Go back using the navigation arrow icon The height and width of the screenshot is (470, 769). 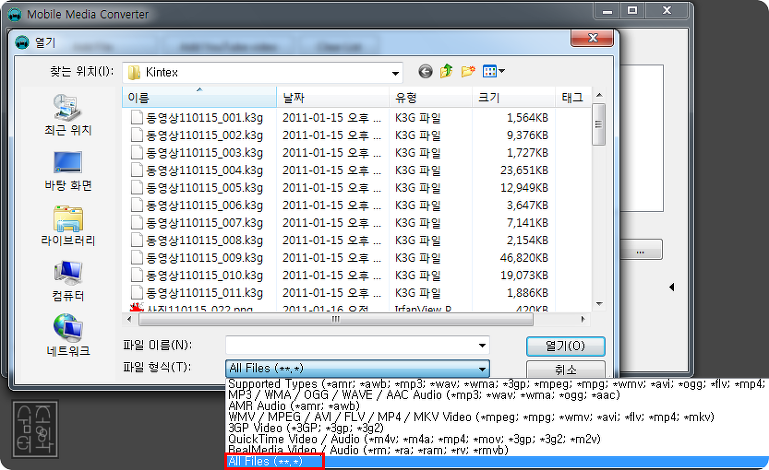click(425, 72)
